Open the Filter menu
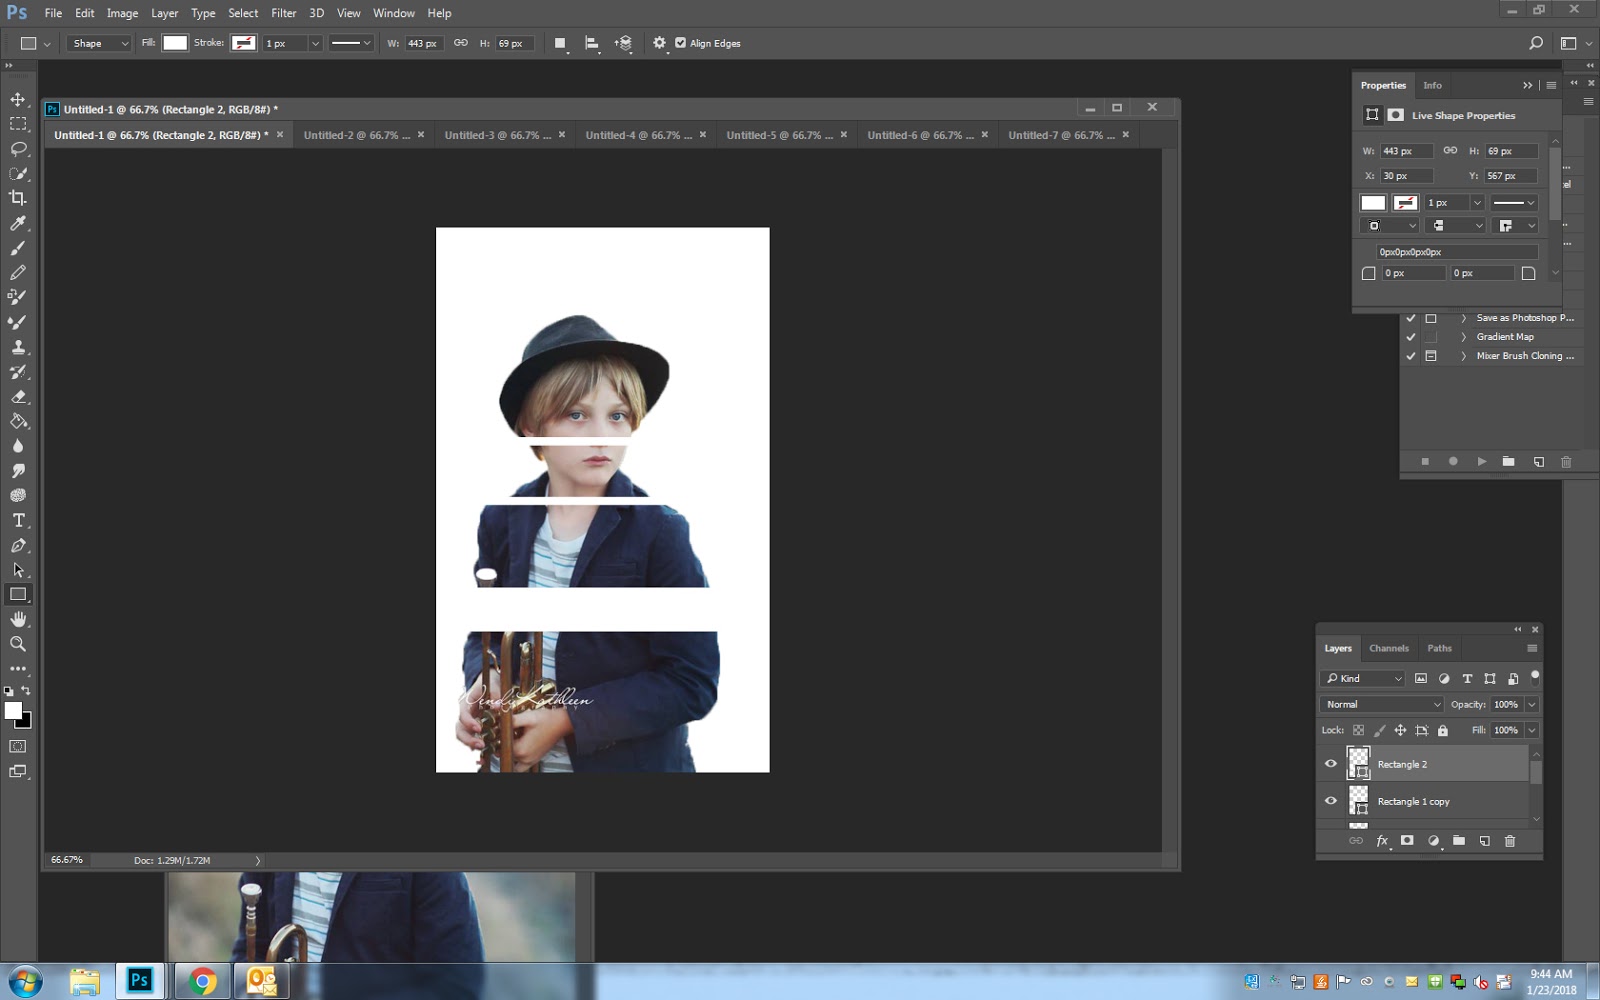1600x1000 pixels. pyautogui.click(x=284, y=13)
